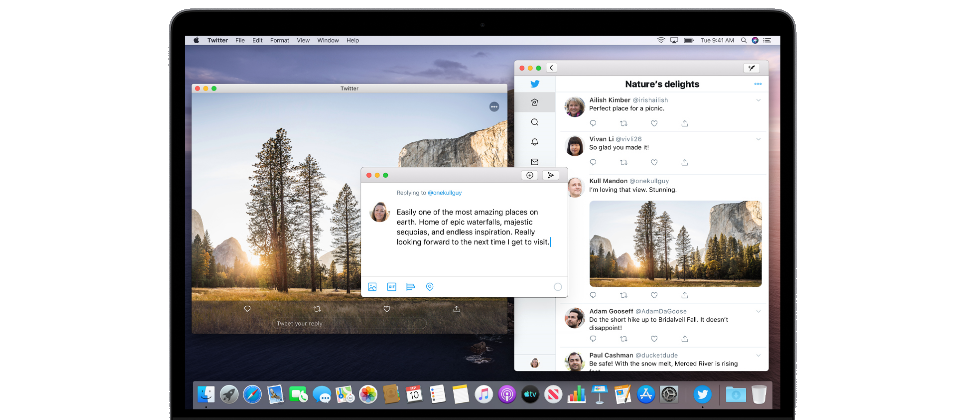Click Ailish Kimber's profile picture
This screenshot has width=960, height=420.
click(574, 107)
